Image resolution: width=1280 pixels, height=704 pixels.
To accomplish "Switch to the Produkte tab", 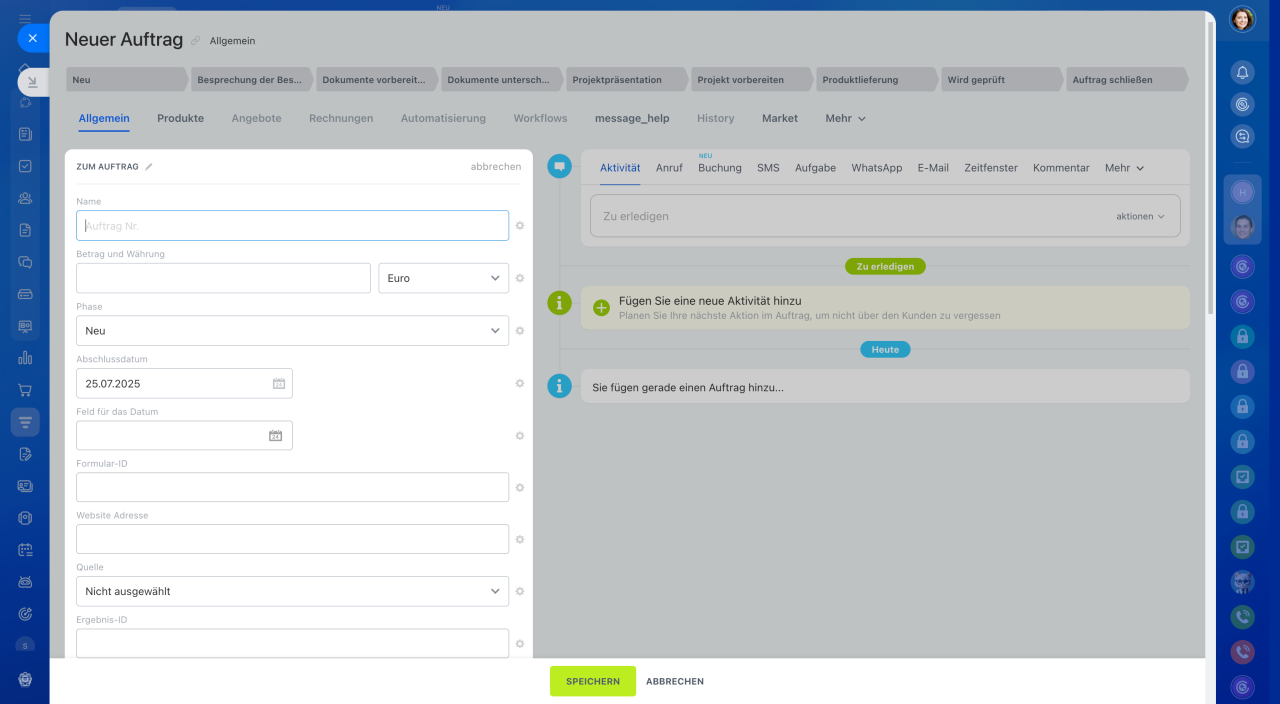I will [180, 118].
